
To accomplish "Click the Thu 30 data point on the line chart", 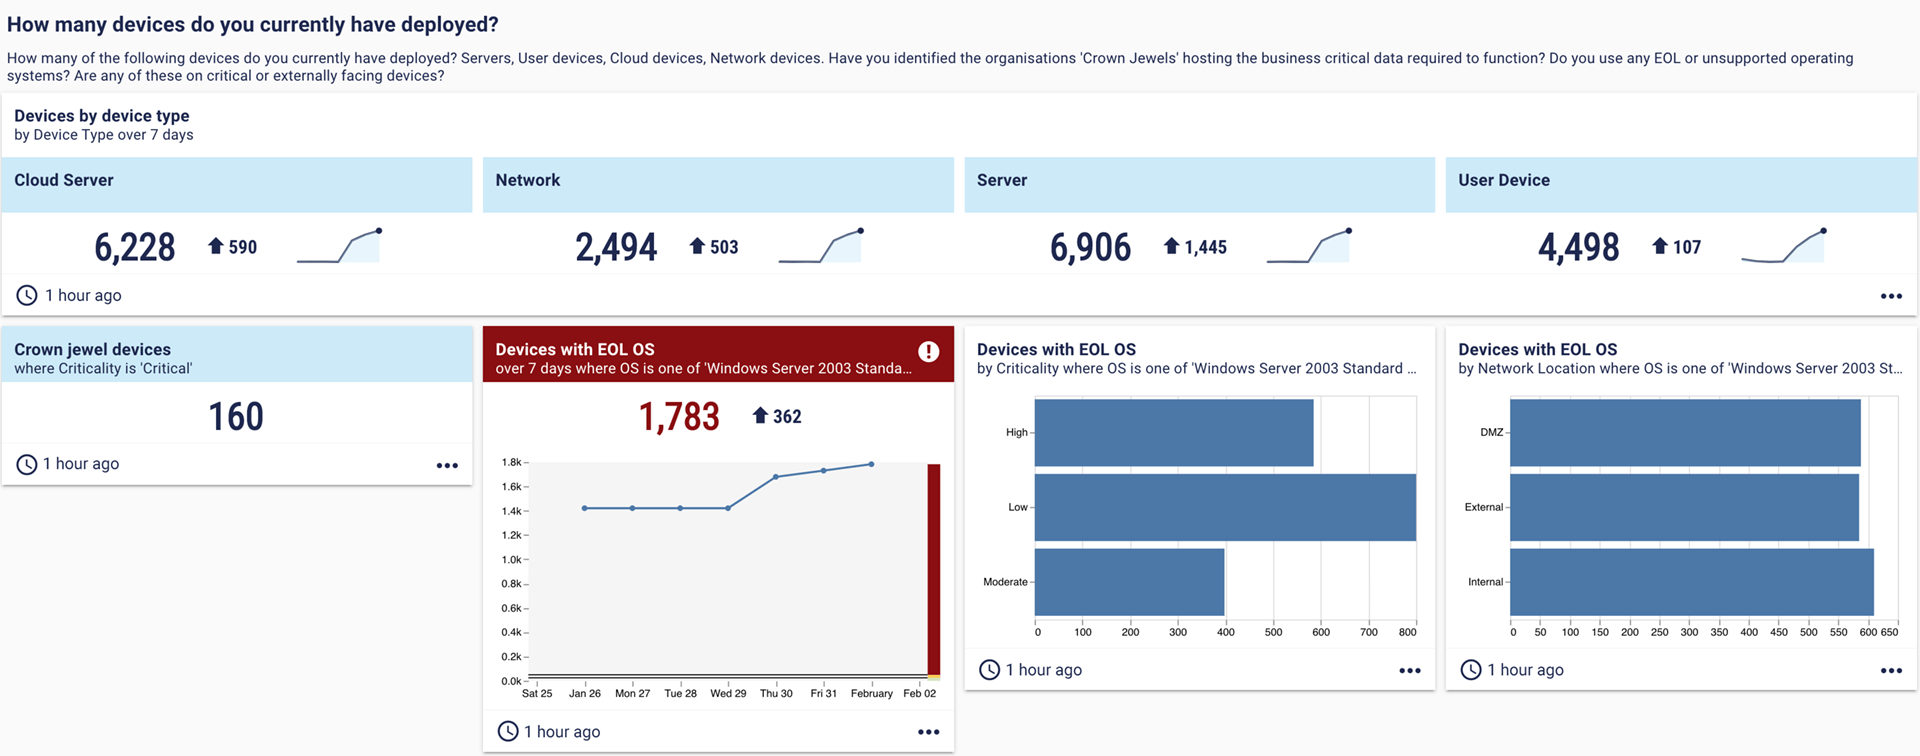I will (776, 477).
